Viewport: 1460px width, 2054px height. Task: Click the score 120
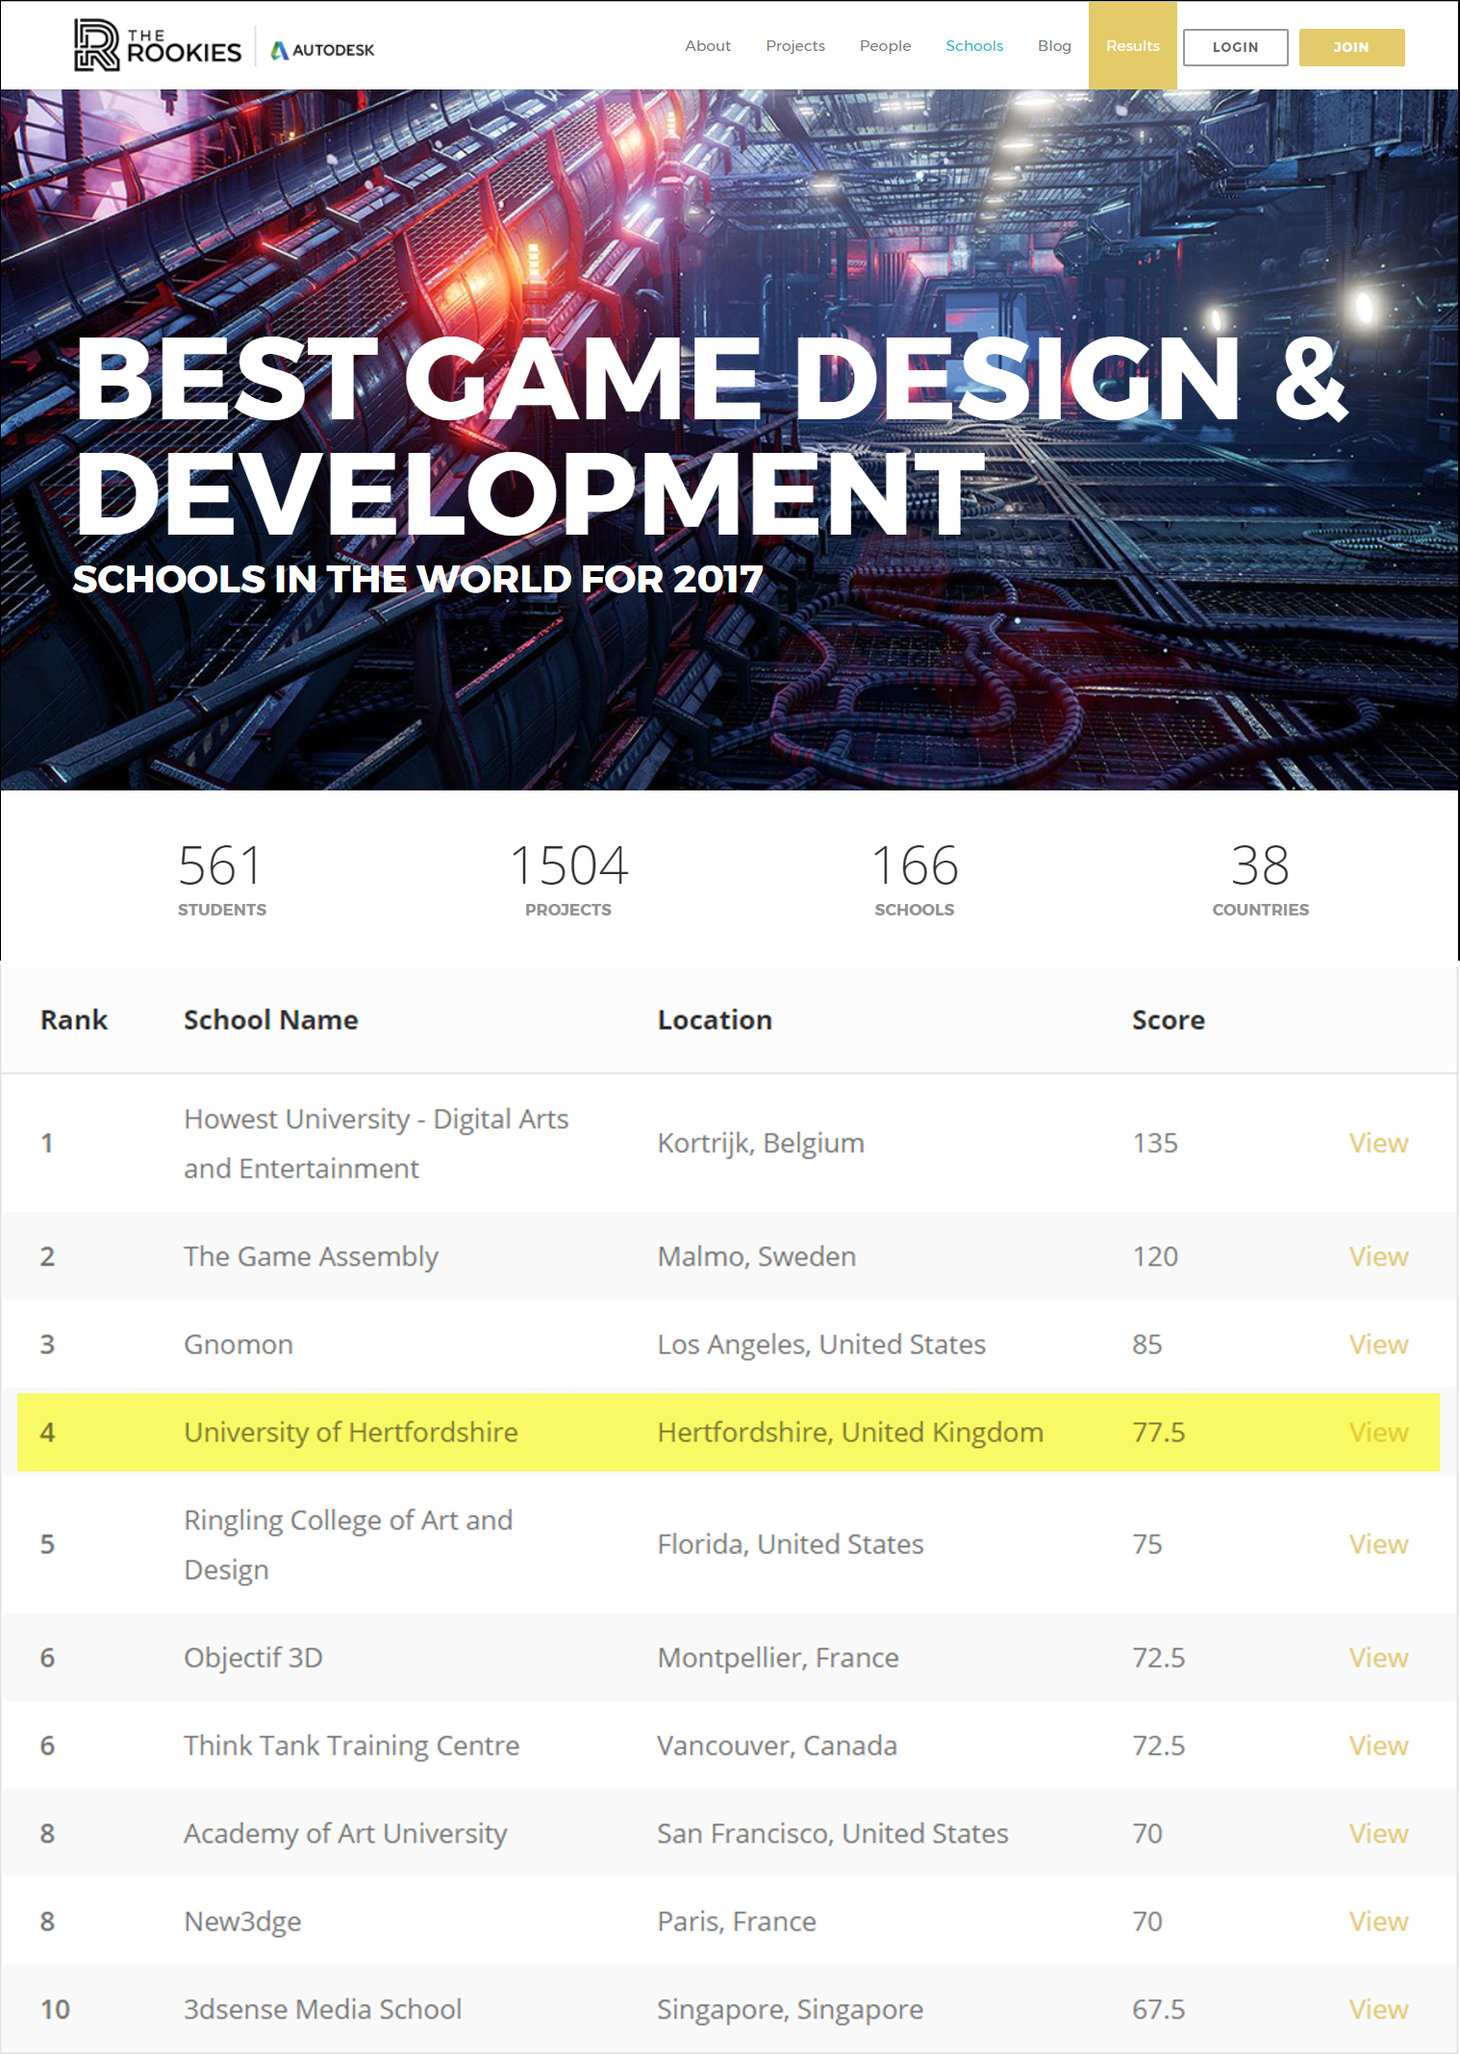1155,1256
